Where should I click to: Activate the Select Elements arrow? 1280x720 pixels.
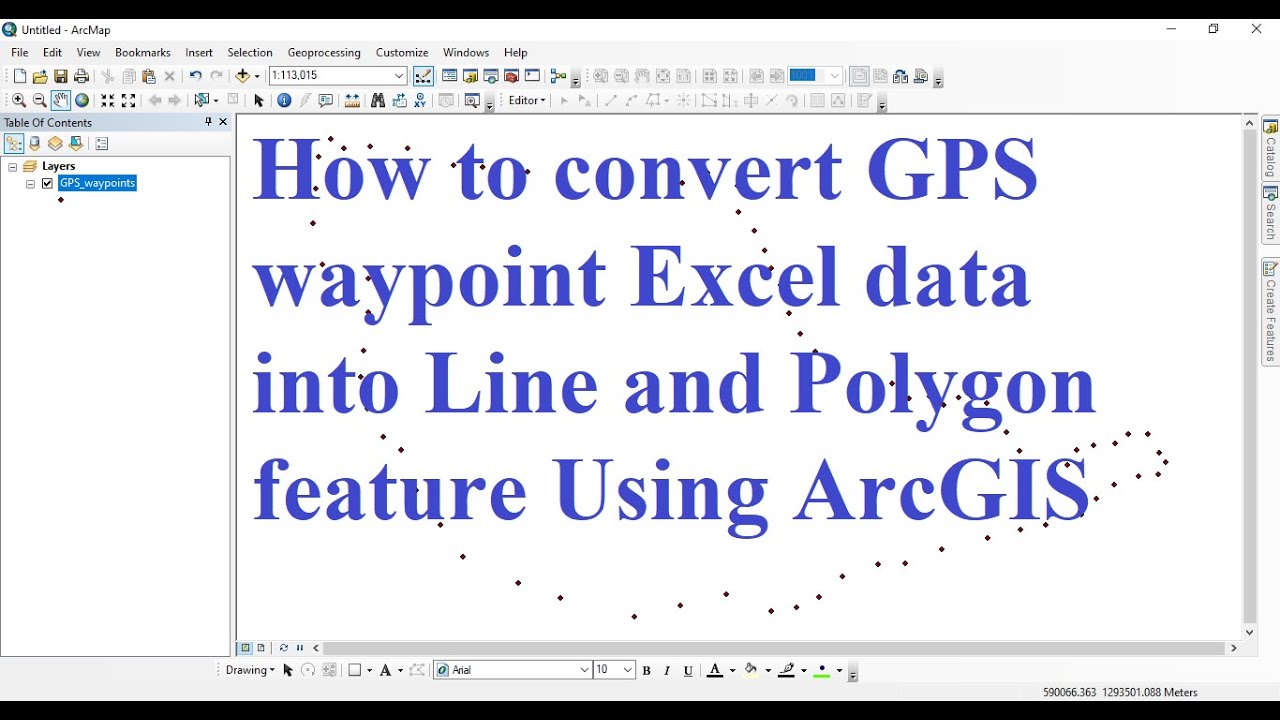pyautogui.click(x=259, y=100)
